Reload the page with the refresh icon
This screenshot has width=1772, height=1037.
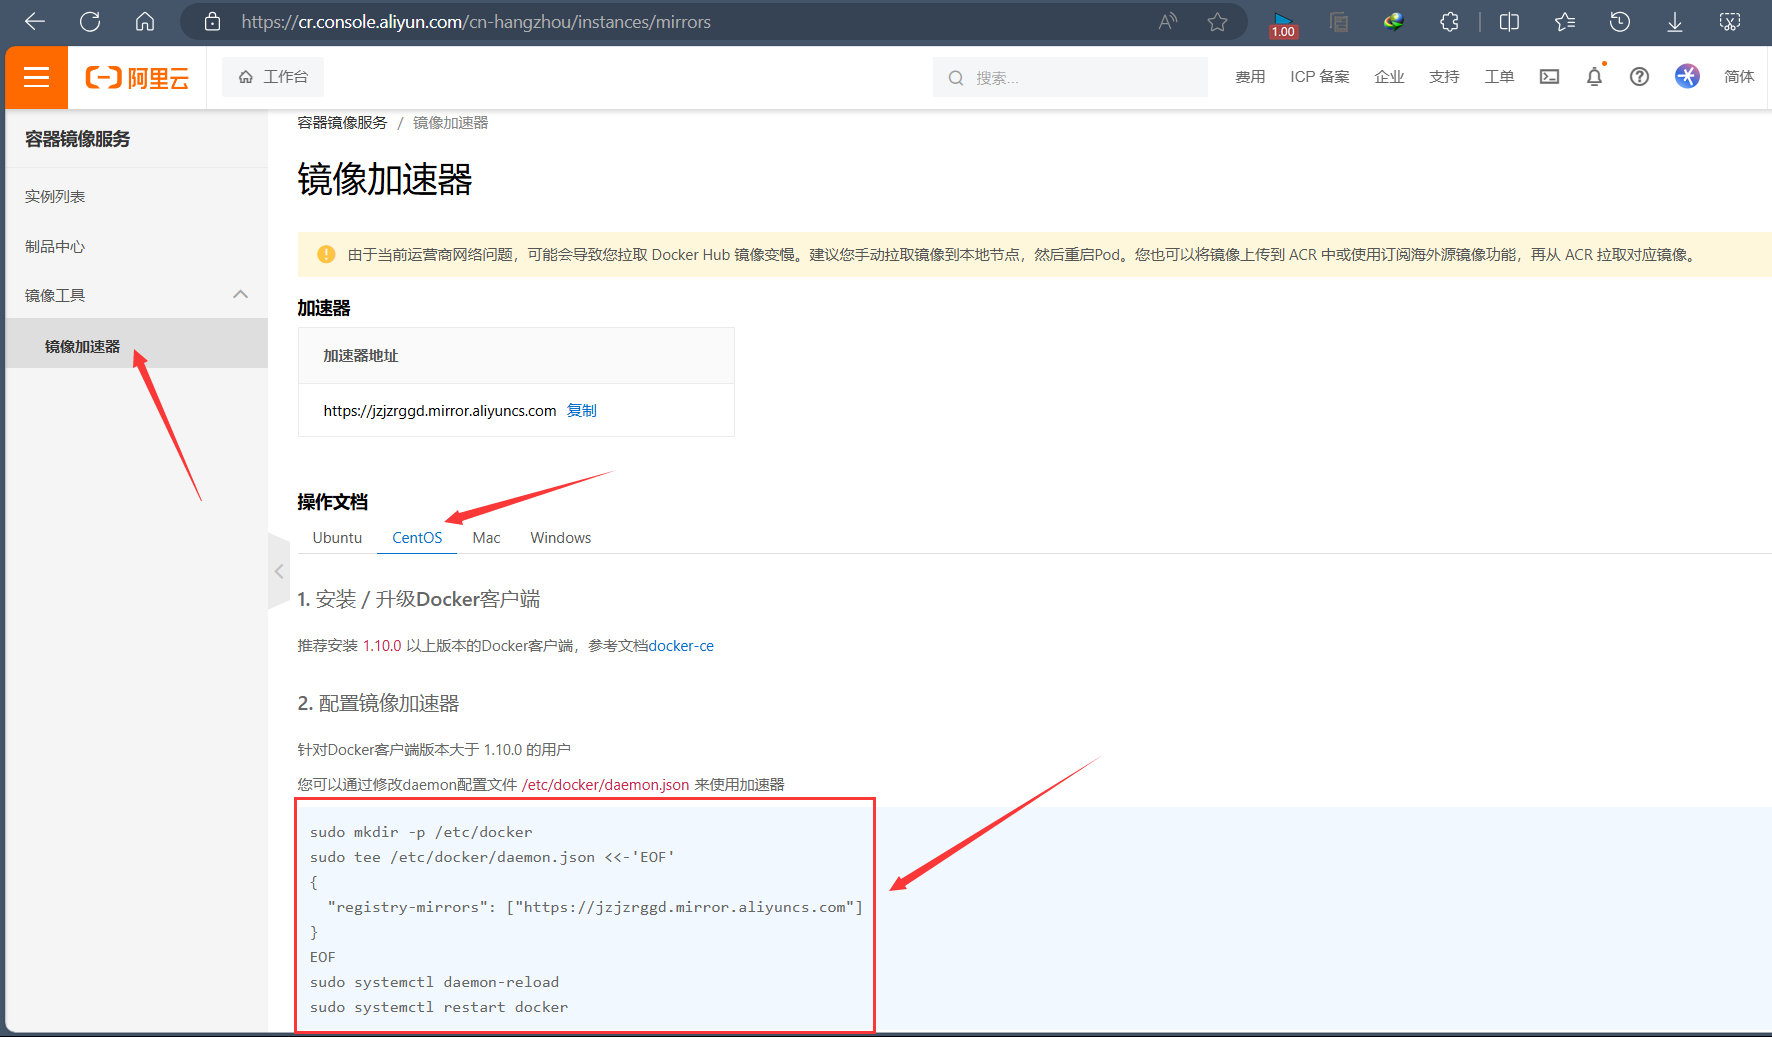pos(90,21)
